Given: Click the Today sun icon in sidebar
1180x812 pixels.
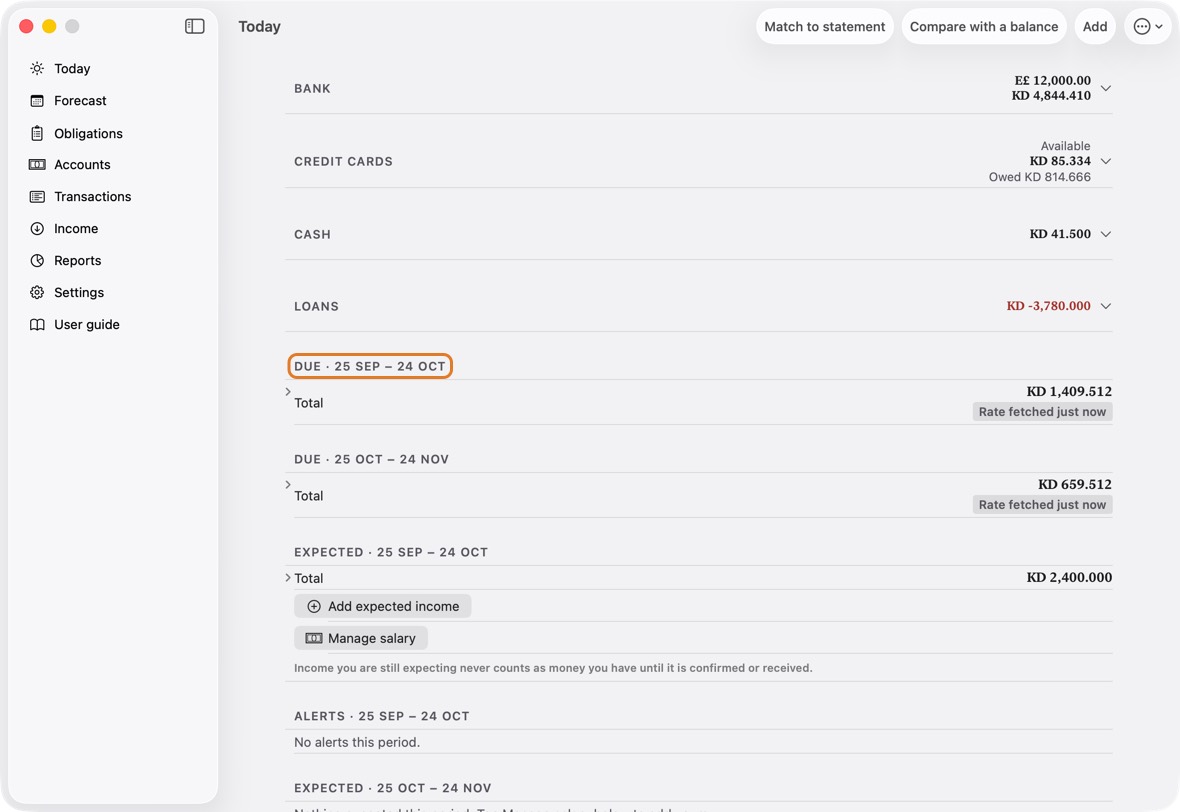Looking at the screenshot, I should point(37,68).
